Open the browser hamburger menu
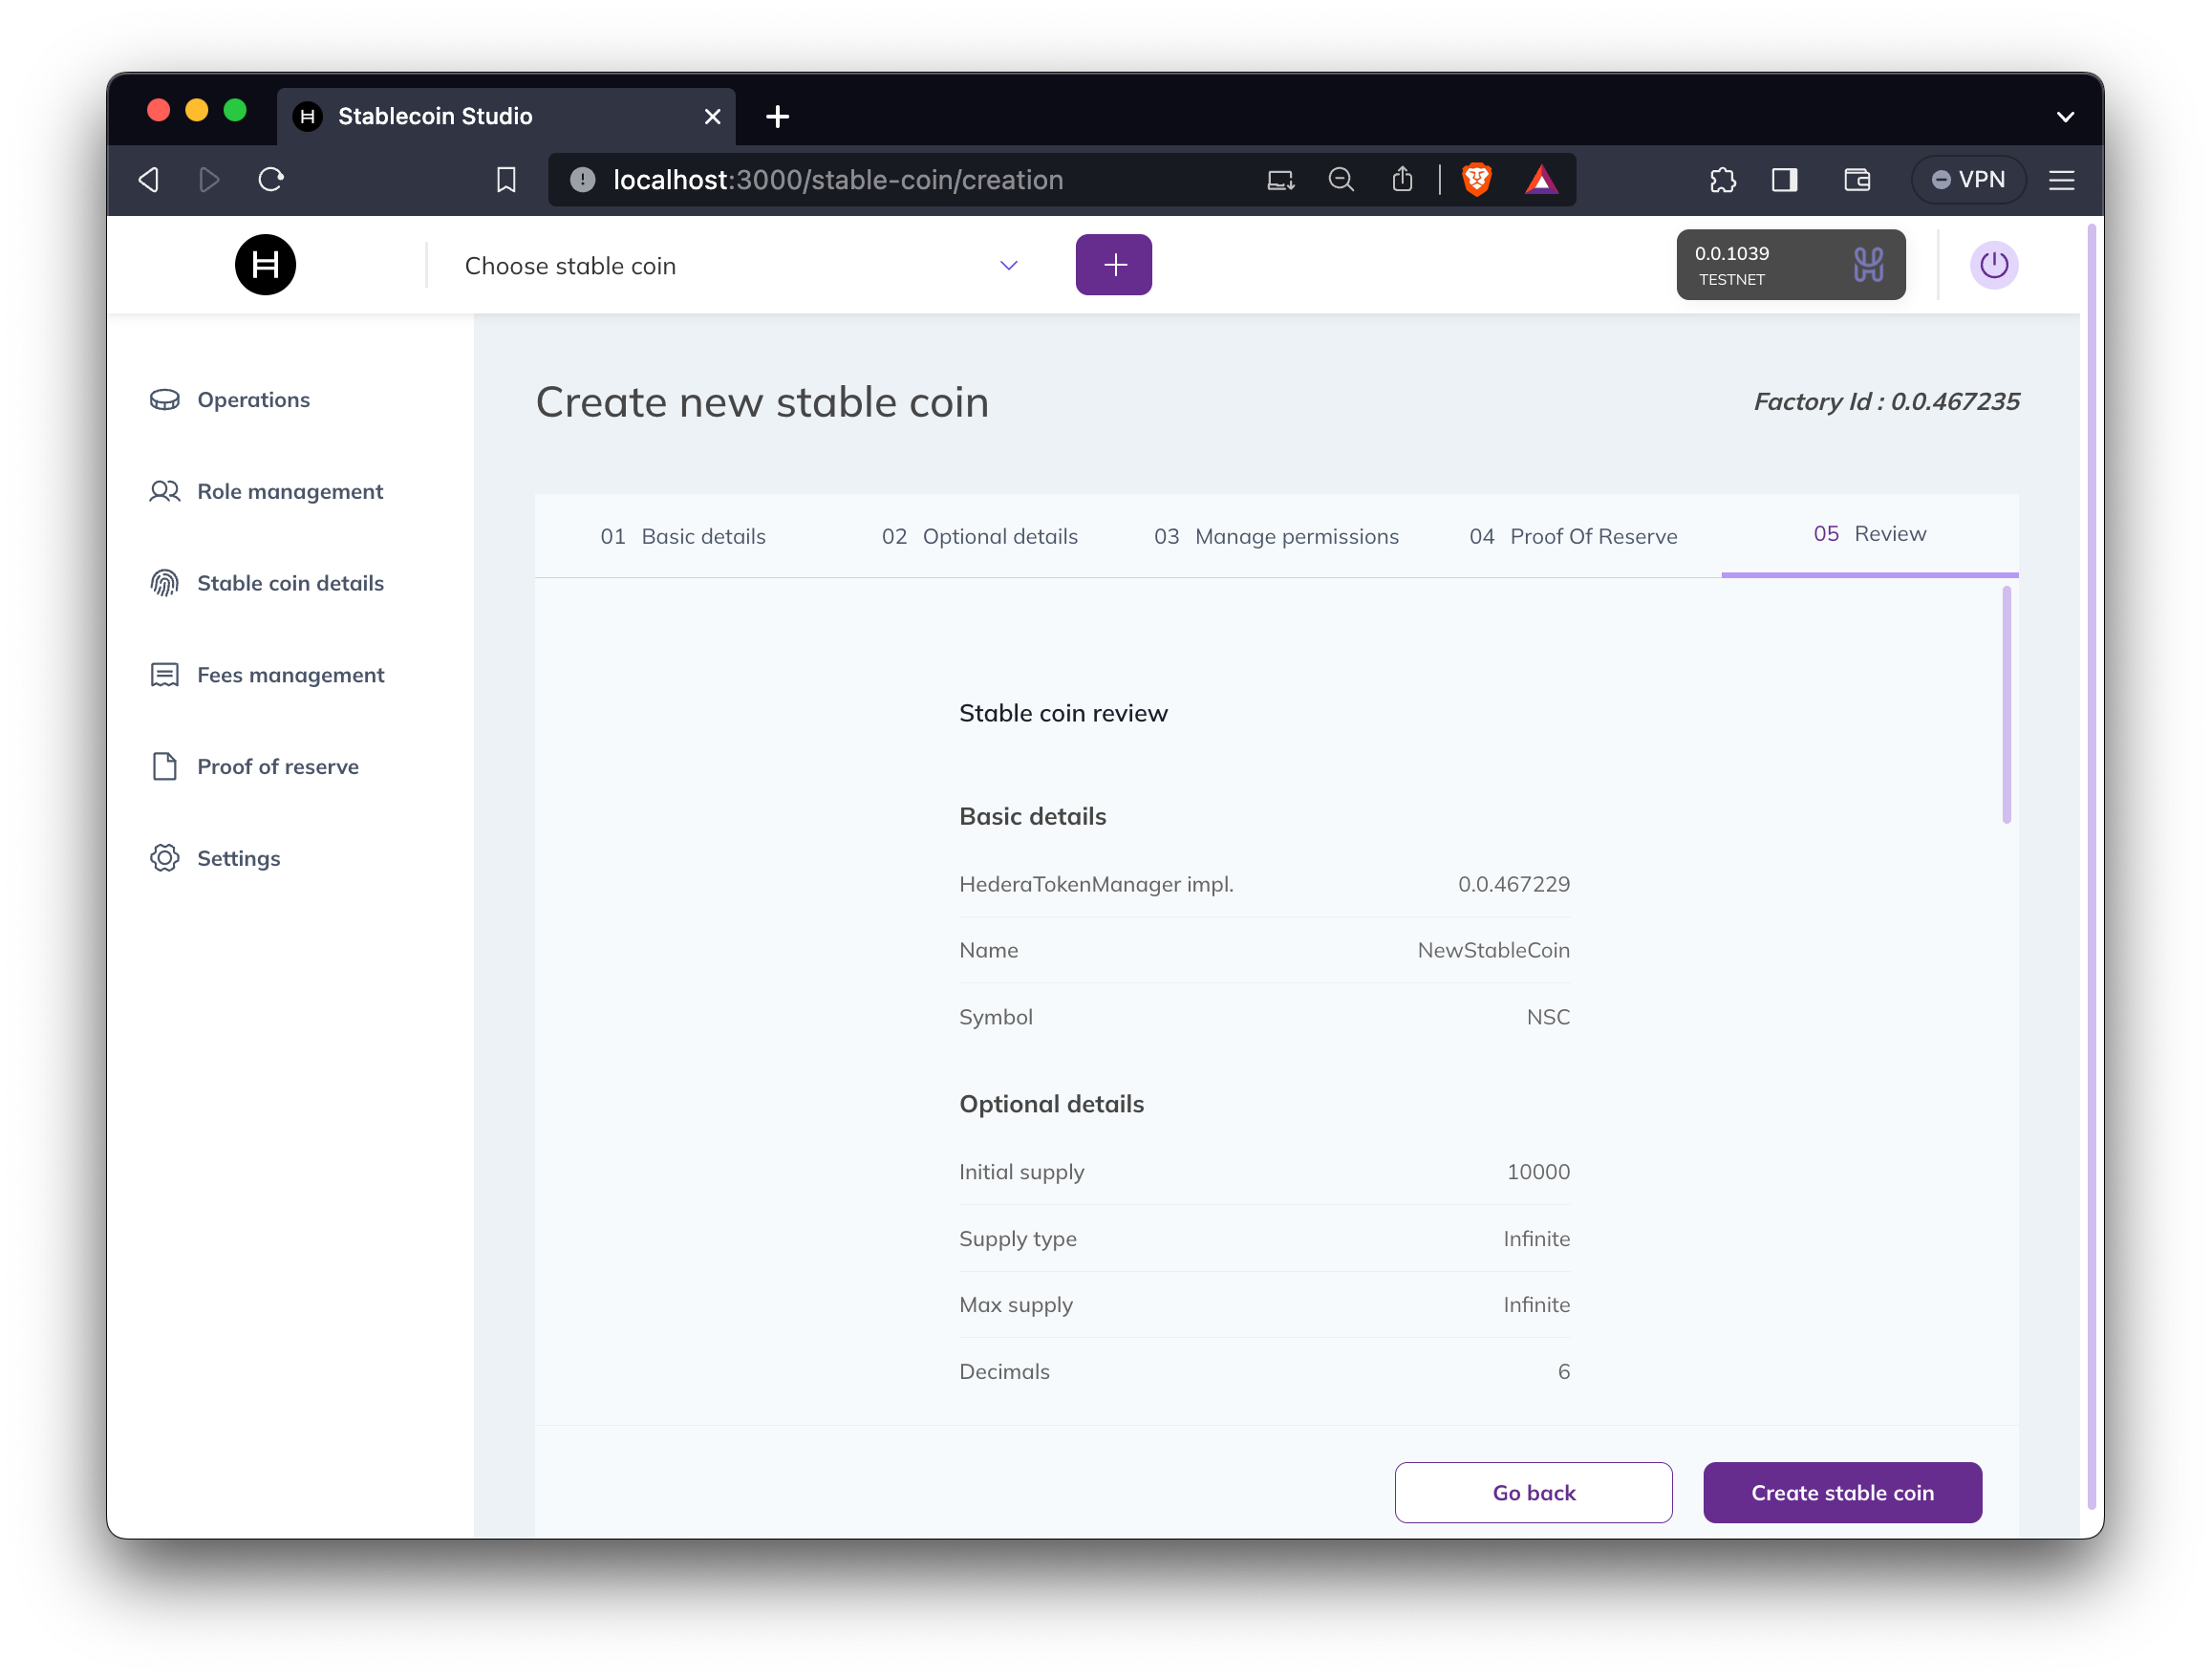 point(2061,180)
